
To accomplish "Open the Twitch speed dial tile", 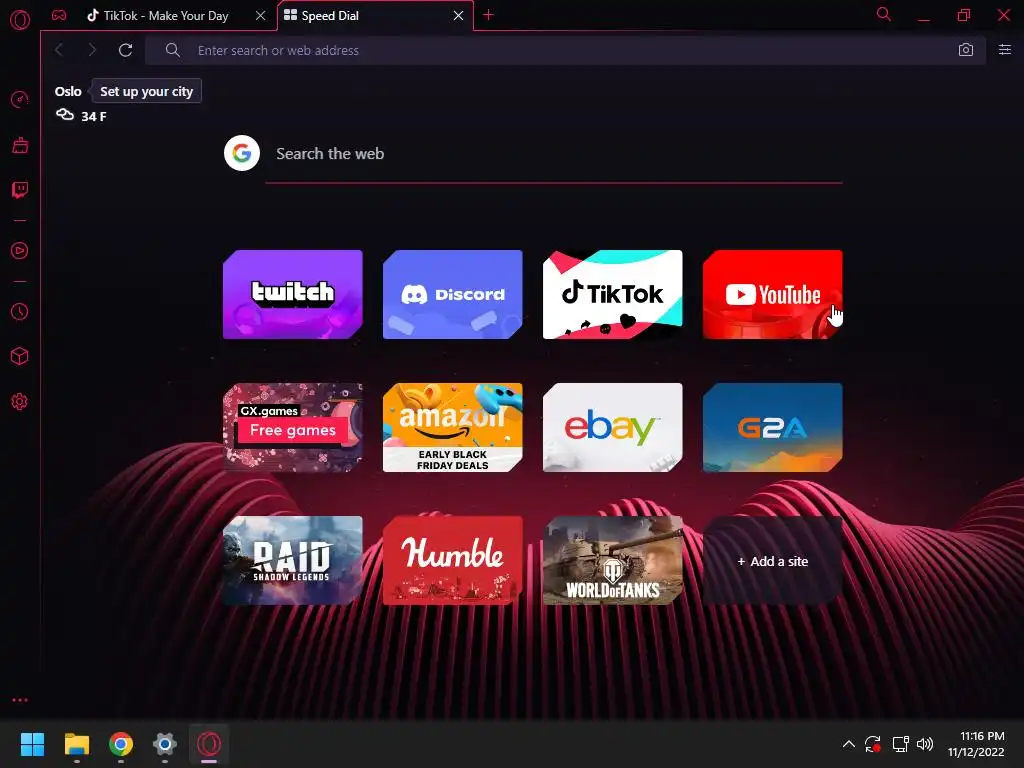I will (x=293, y=295).
